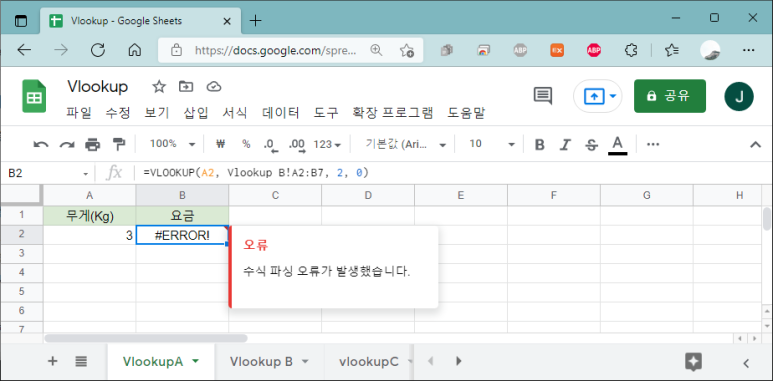Print the spreadsheet
773x381 pixels.
click(x=93, y=144)
